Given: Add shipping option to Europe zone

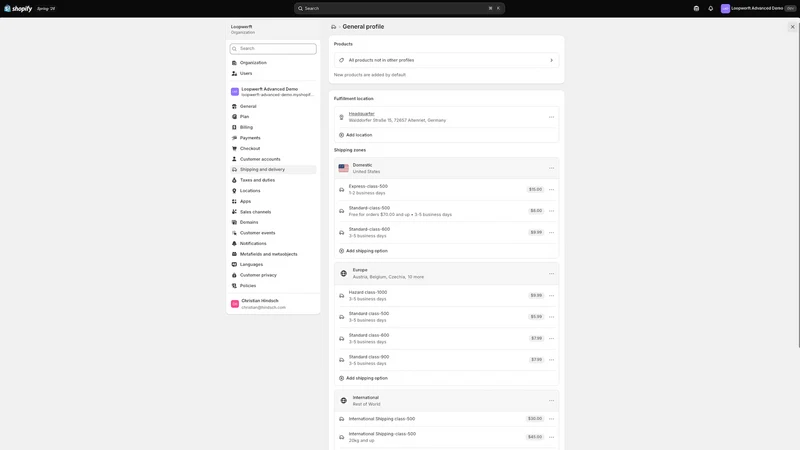Looking at the screenshot, I should 363,379.
